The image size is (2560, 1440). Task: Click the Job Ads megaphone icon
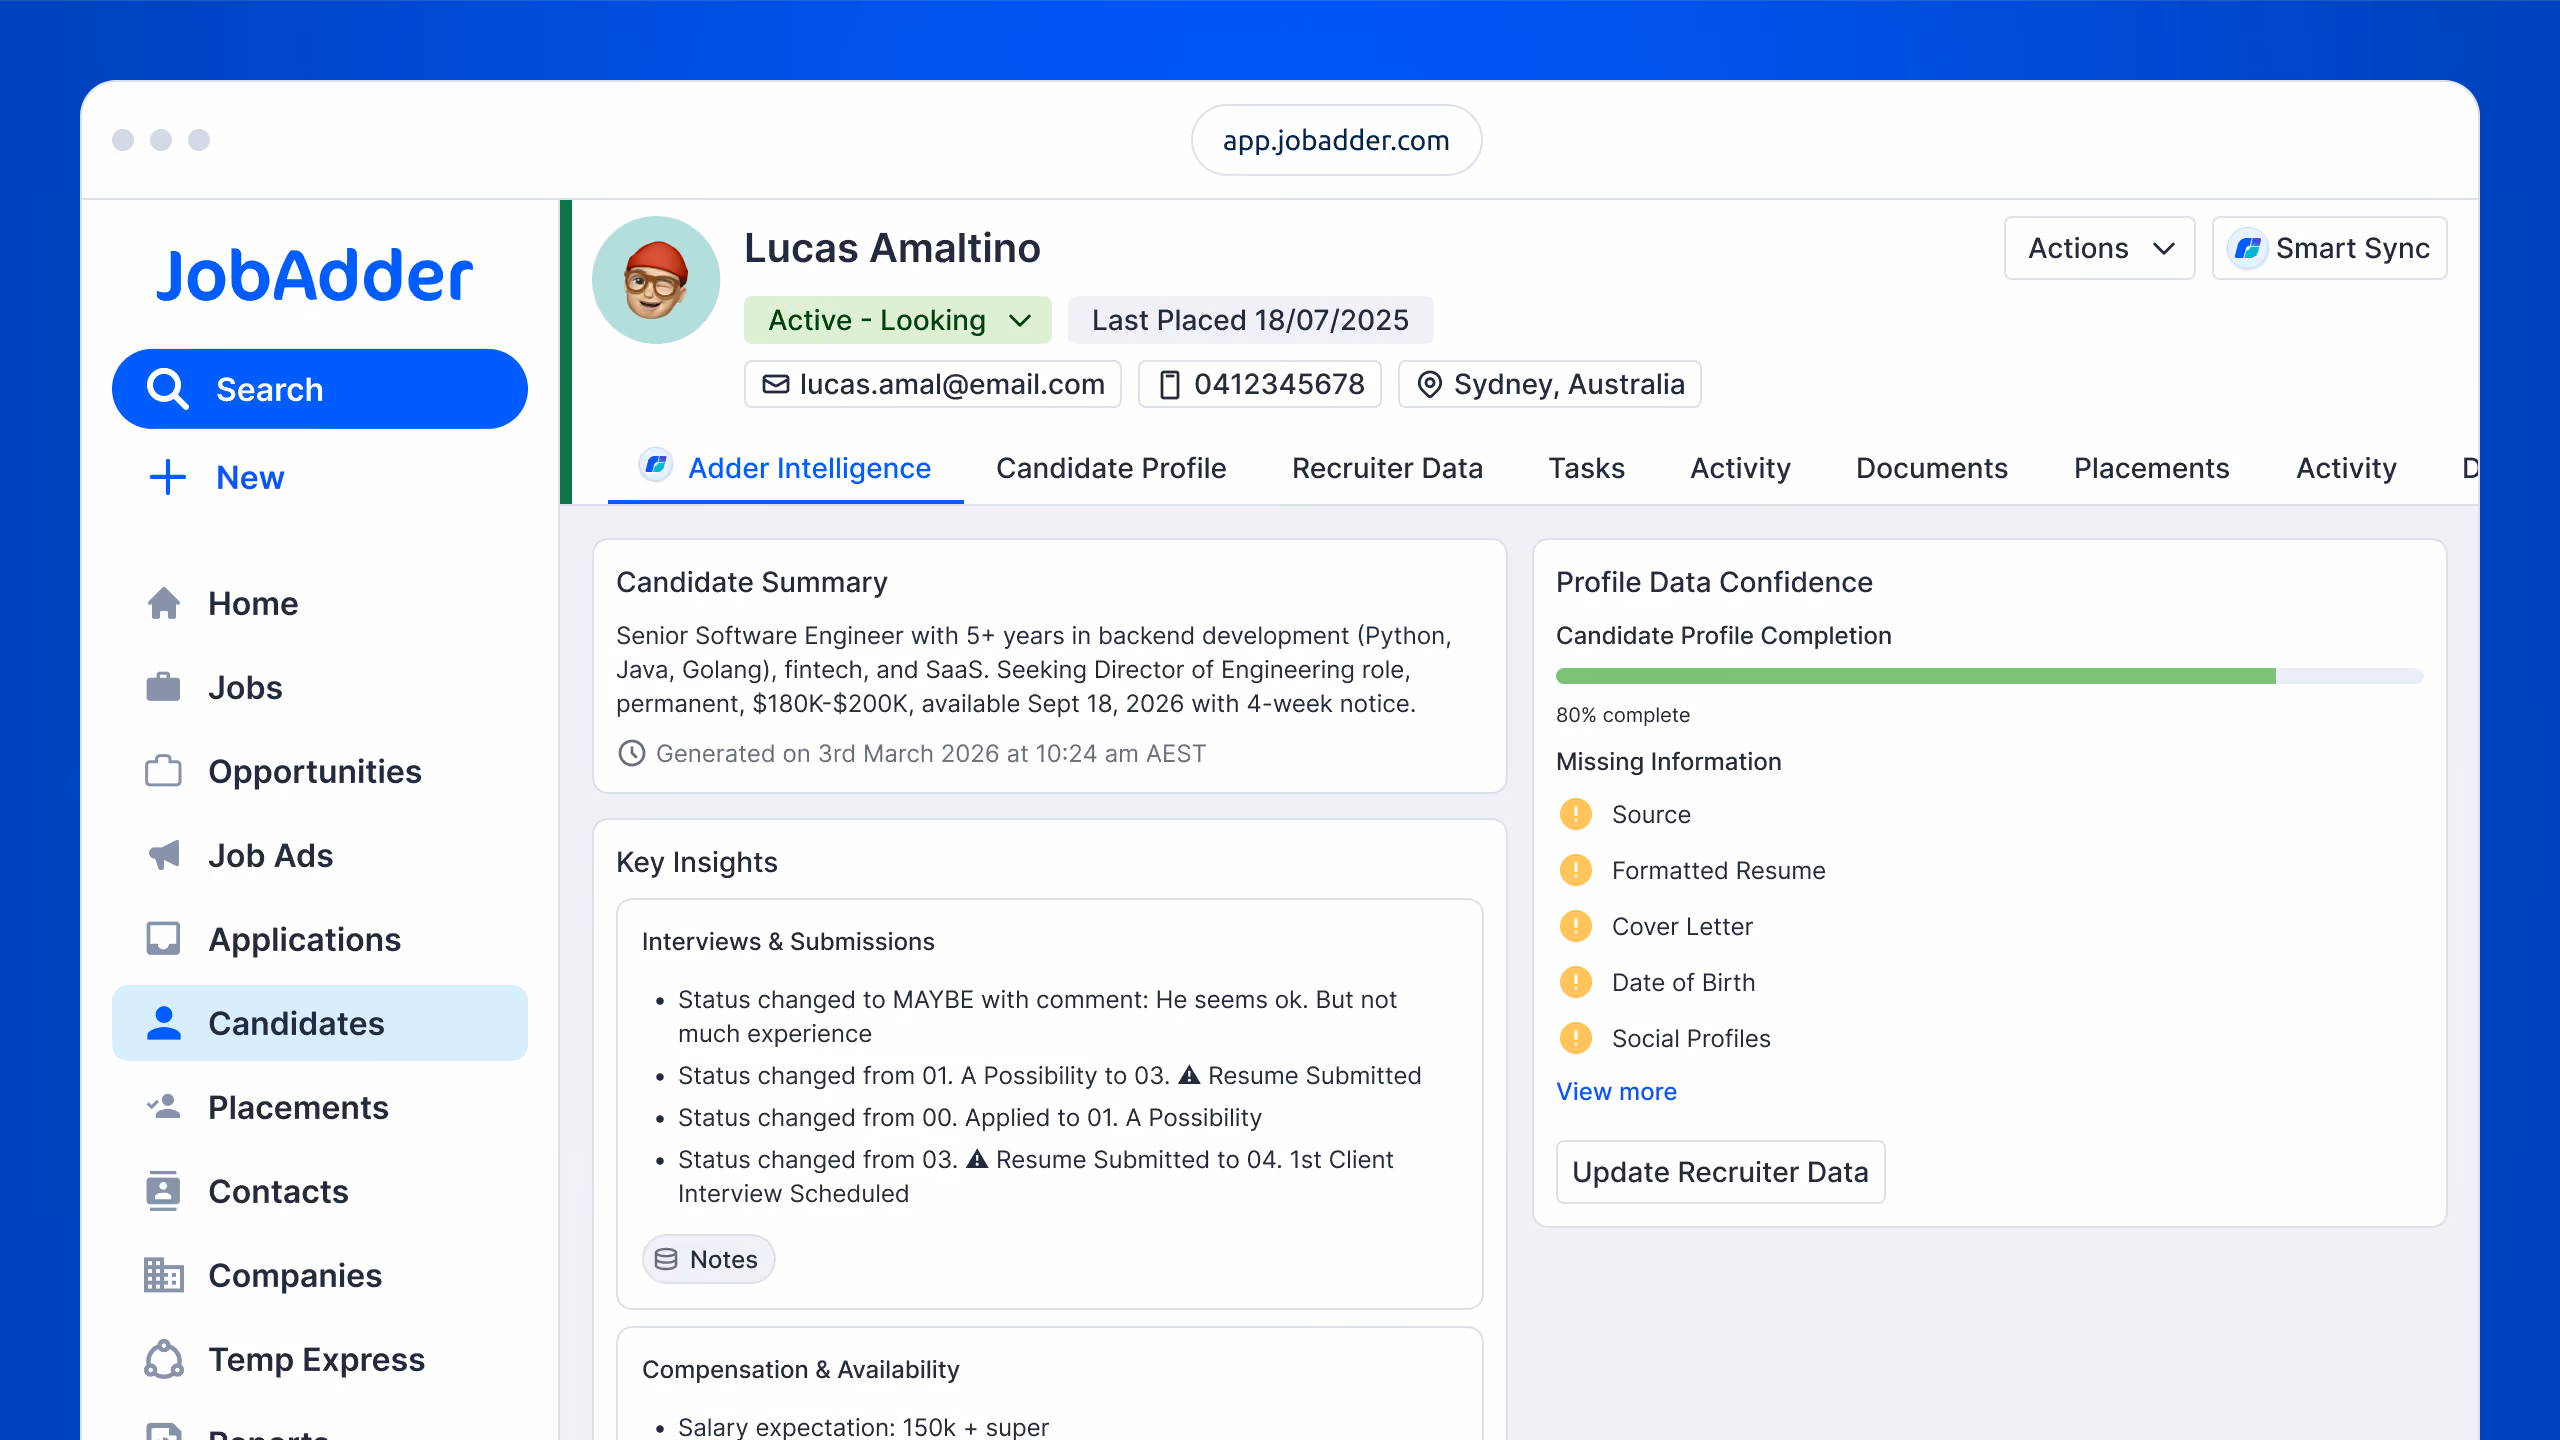(x=164, y=856)
